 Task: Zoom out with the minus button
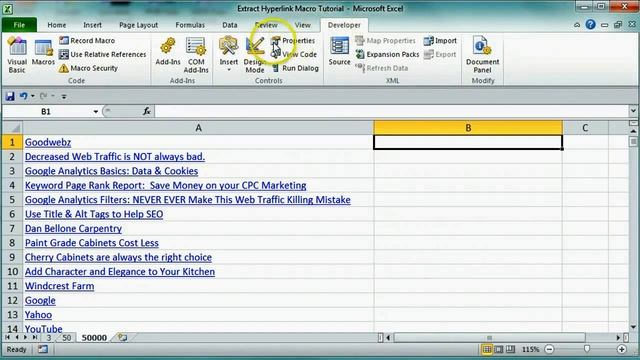549,349
